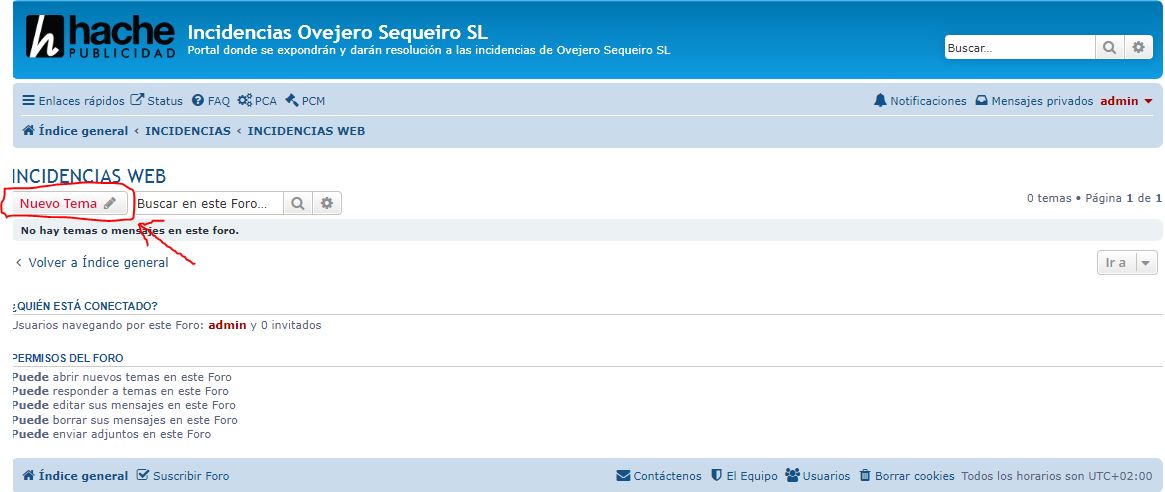Open advanced search gear in header
The height and width of the screenshot is (492, 1165).
[1138, 48]
